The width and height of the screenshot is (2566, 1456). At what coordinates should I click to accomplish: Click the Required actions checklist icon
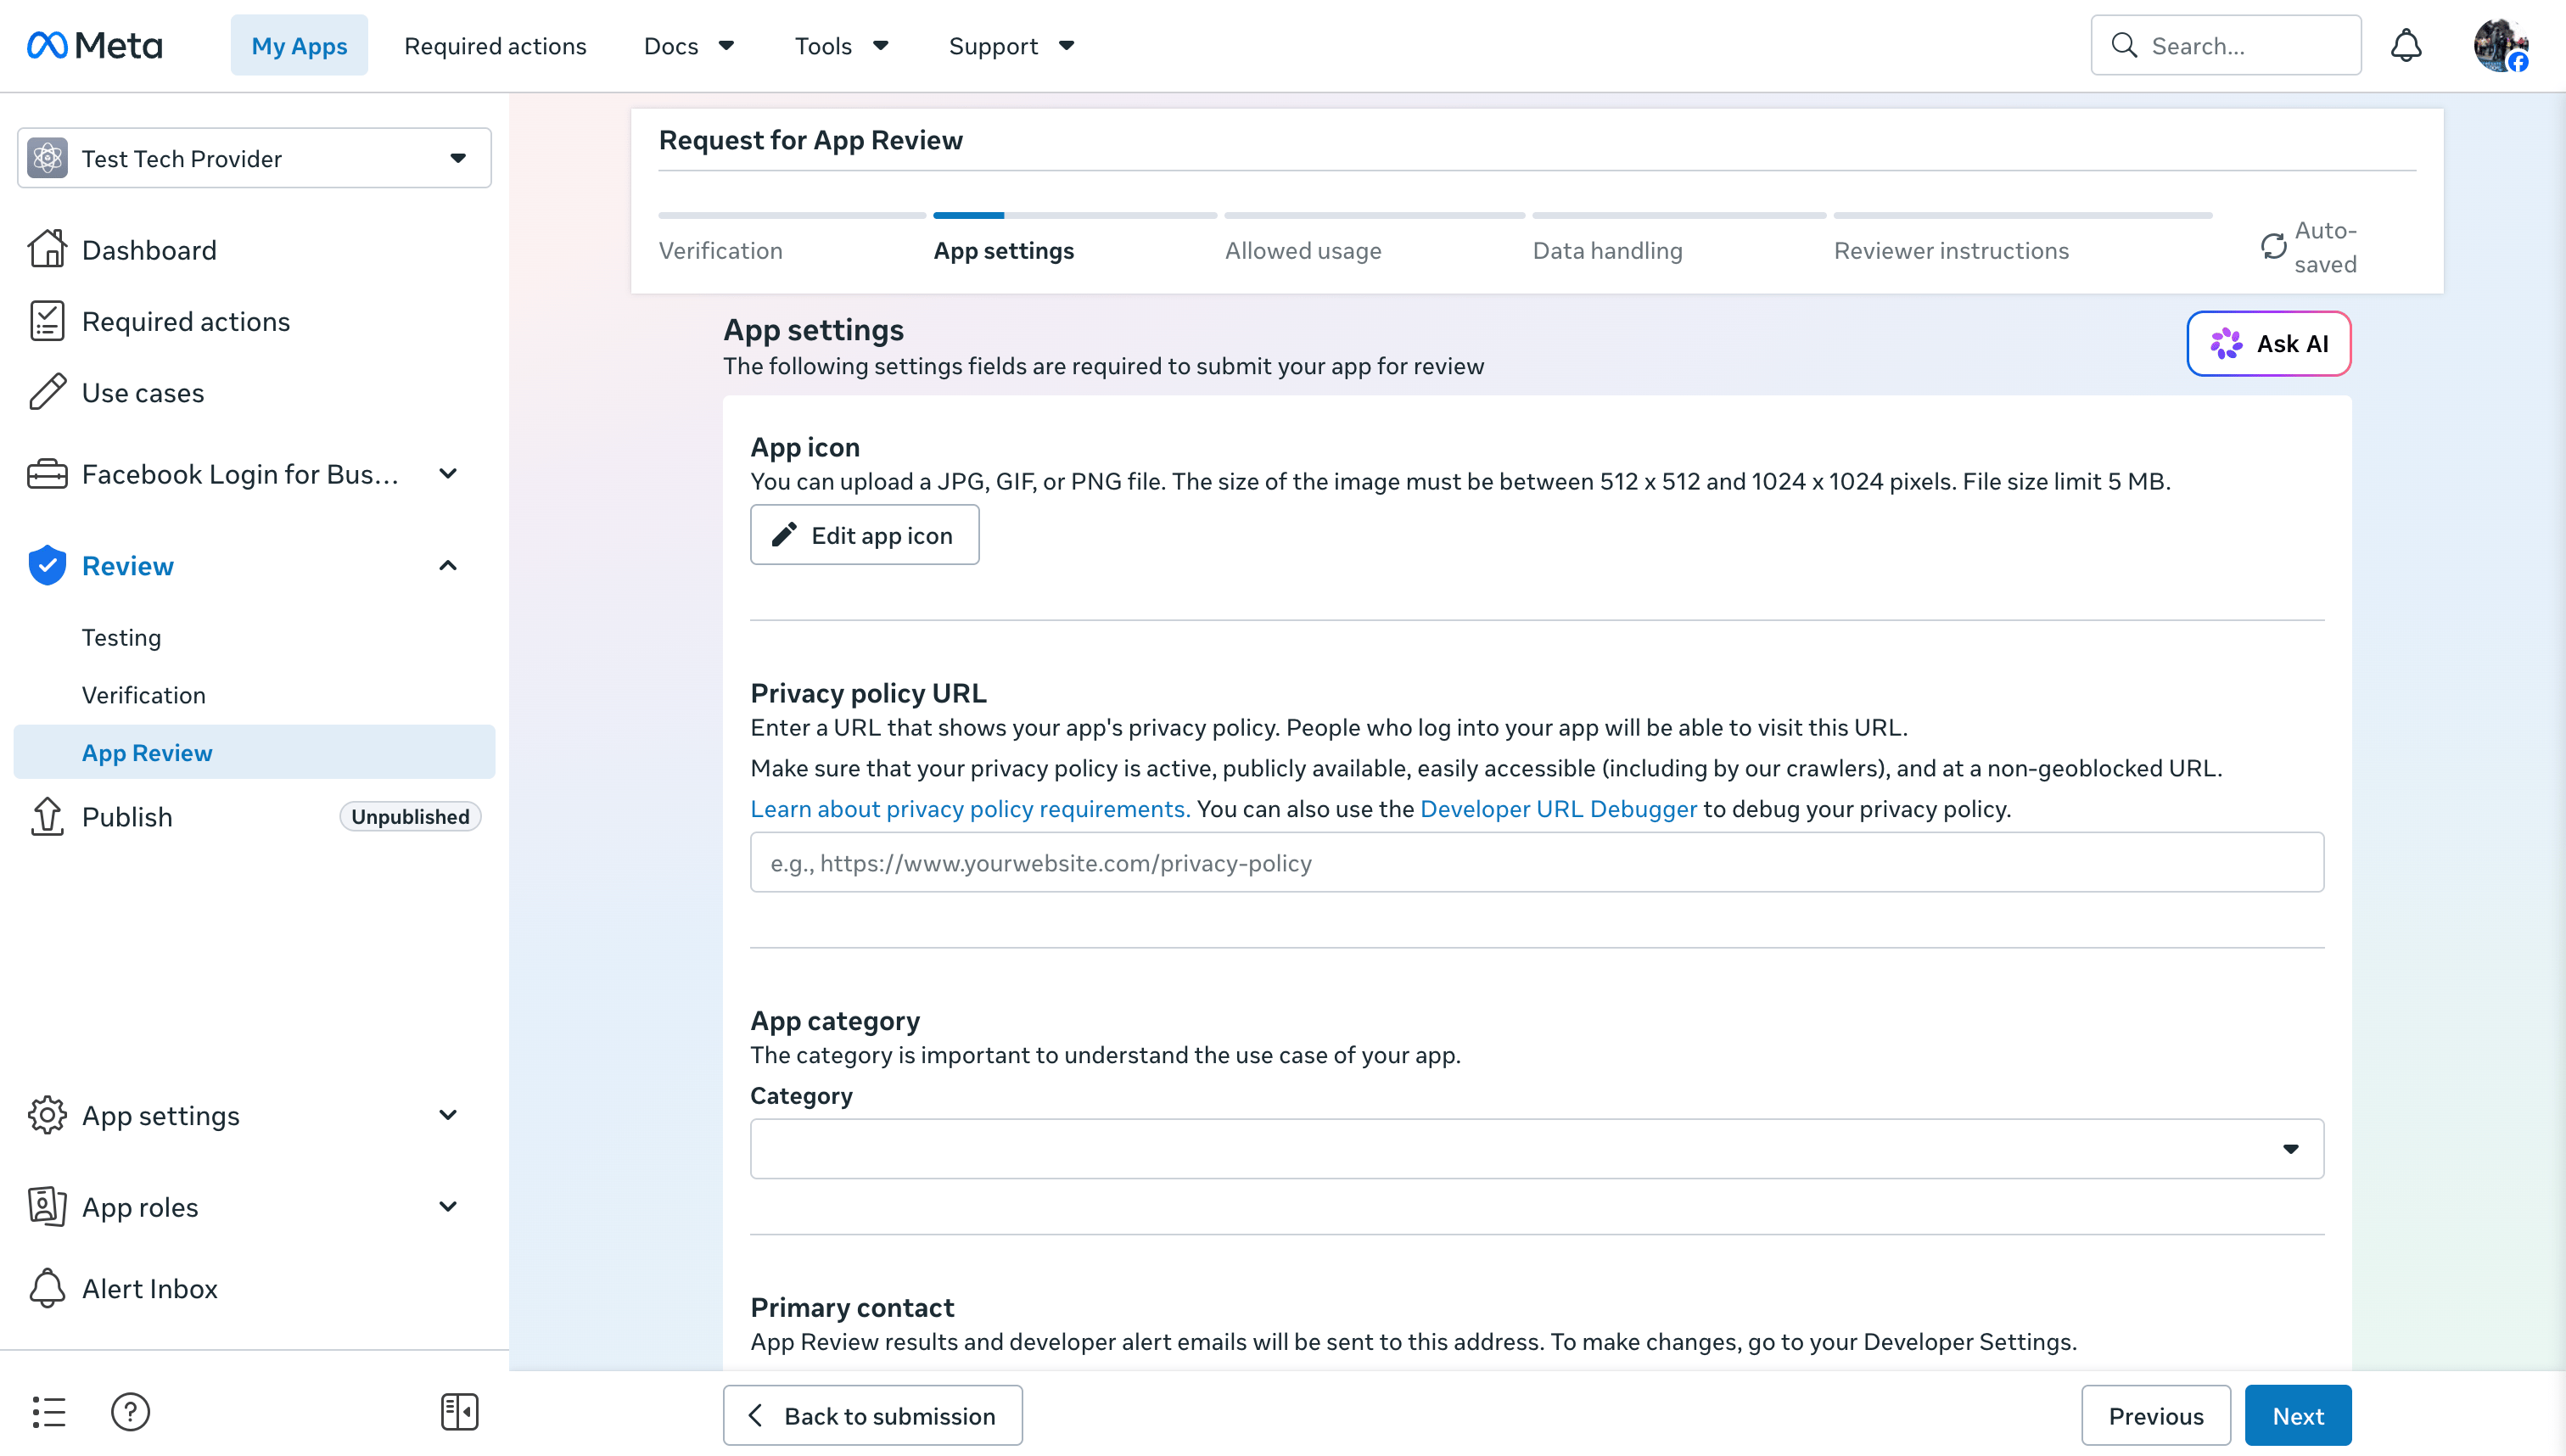(x=47, y=321)
